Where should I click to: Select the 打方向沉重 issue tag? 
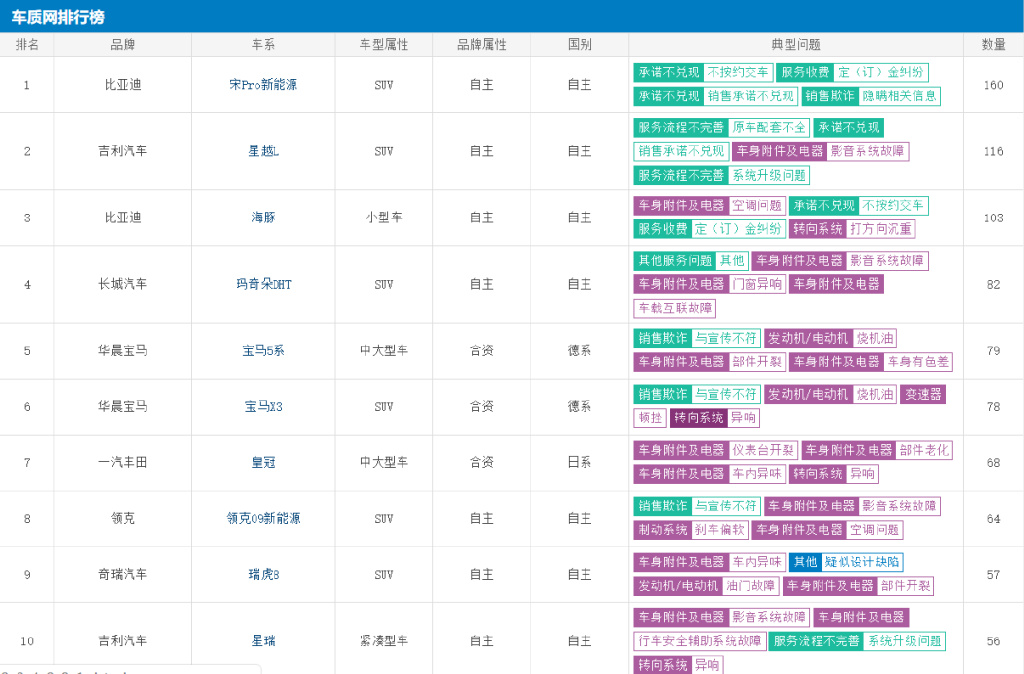[880, 229]
